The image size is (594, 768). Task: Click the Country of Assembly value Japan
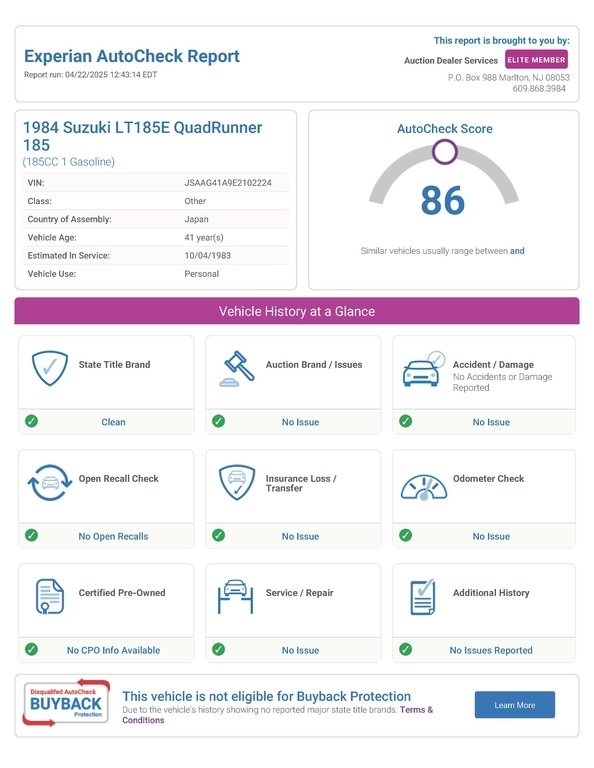coord(196,219)
